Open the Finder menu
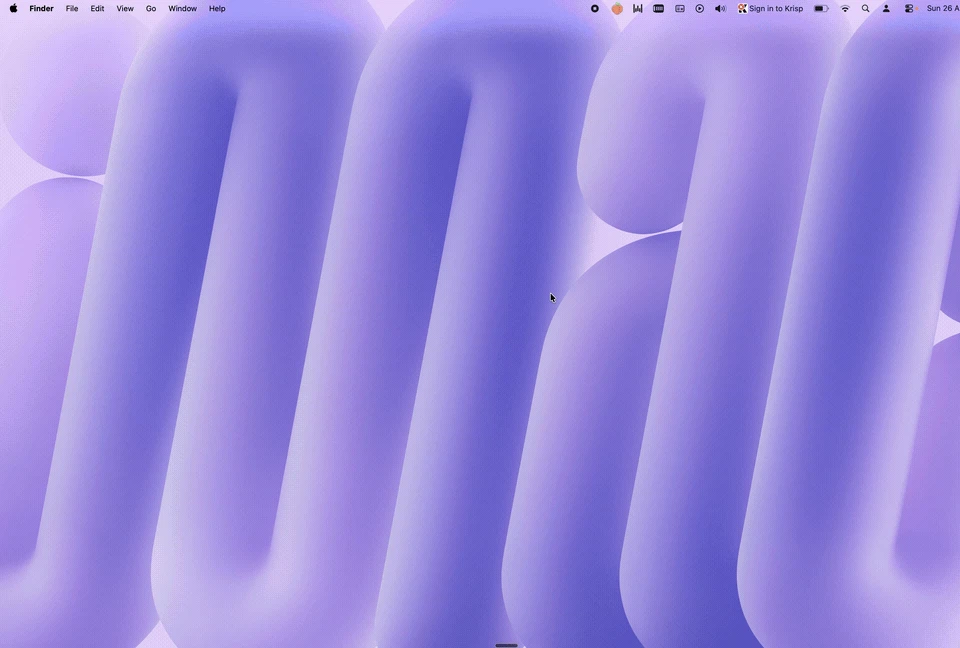Image resolution: width=960 pixels, height=648 pixels. [42, 9]
